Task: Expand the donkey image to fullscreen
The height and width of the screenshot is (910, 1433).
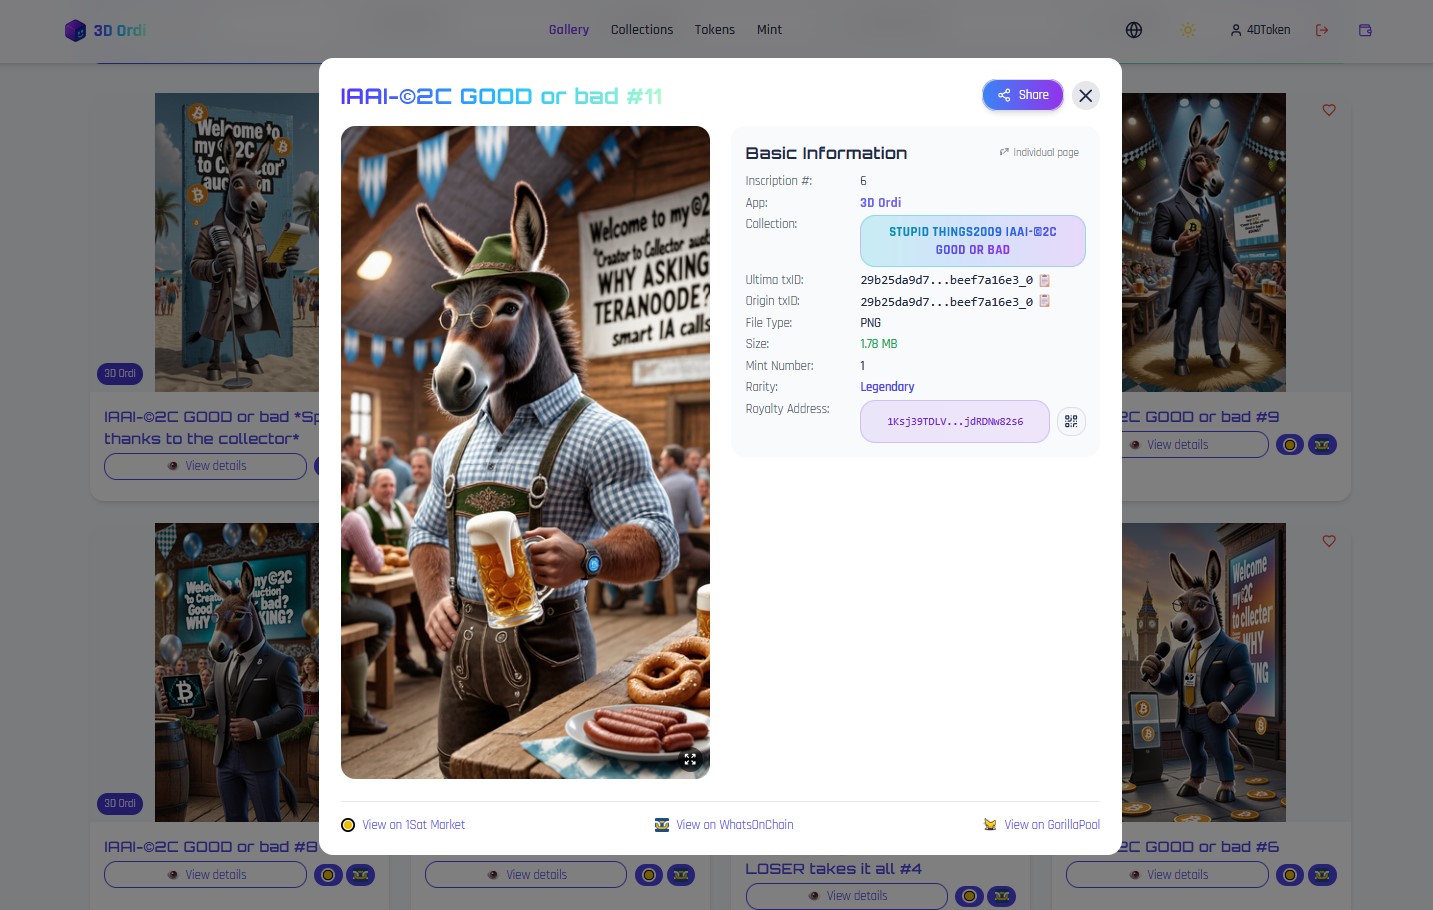Action: pyautogui.click(x=690, y=760)
